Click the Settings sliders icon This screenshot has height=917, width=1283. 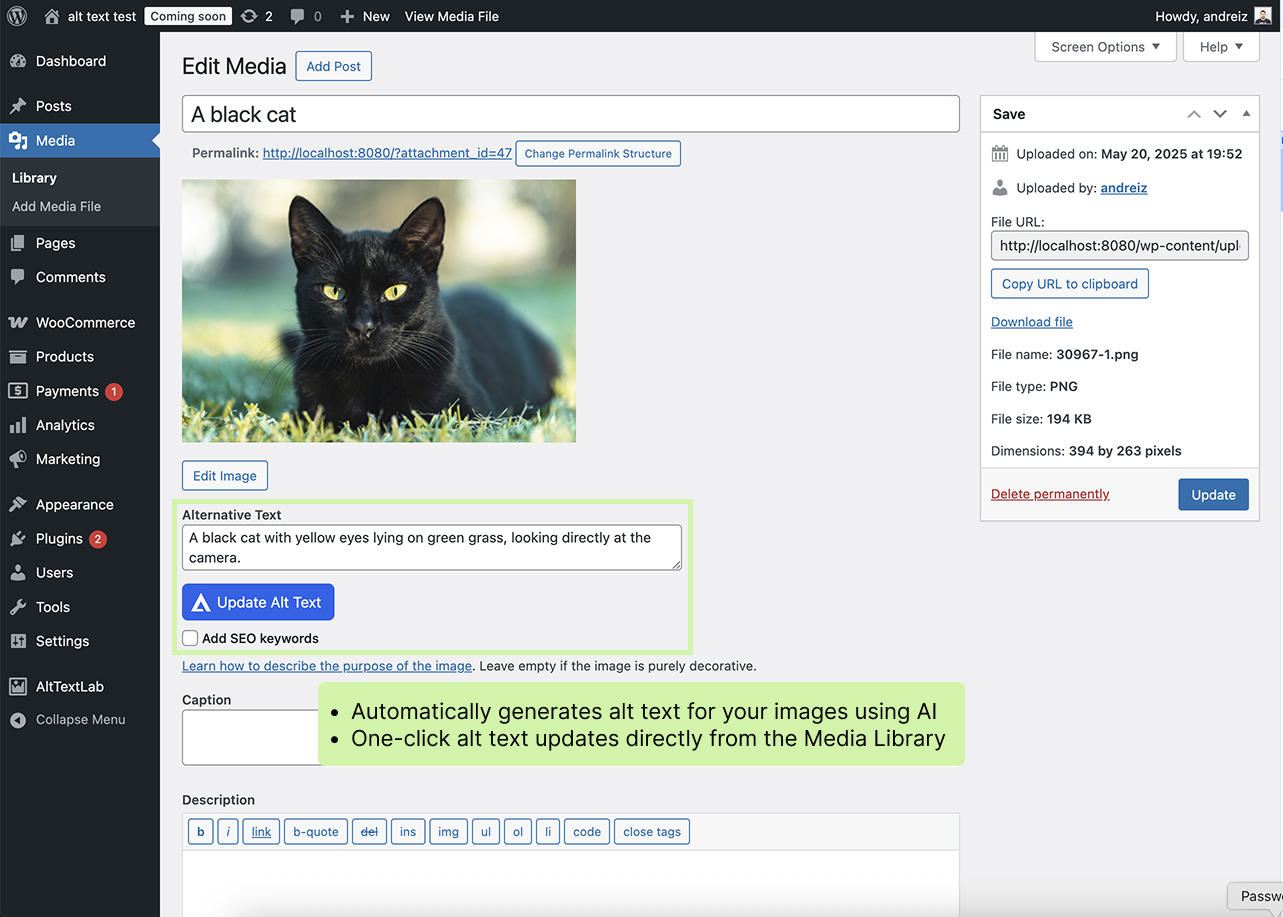pyautogui.click(x=18, y=641)
